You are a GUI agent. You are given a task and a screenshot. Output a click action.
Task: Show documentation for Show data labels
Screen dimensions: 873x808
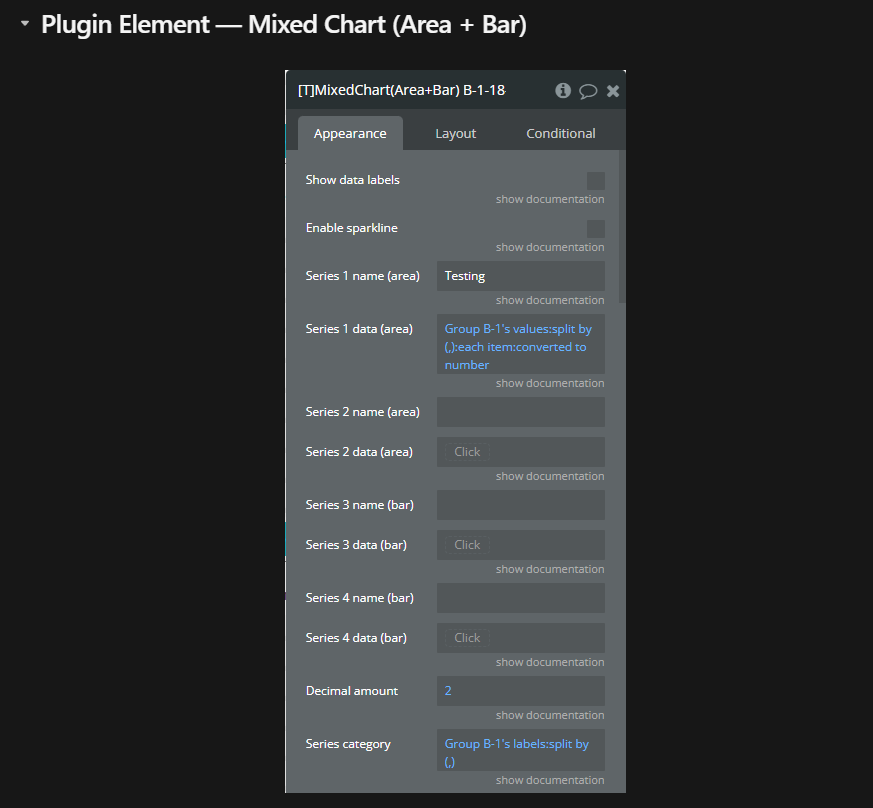(x=549, y=200)
